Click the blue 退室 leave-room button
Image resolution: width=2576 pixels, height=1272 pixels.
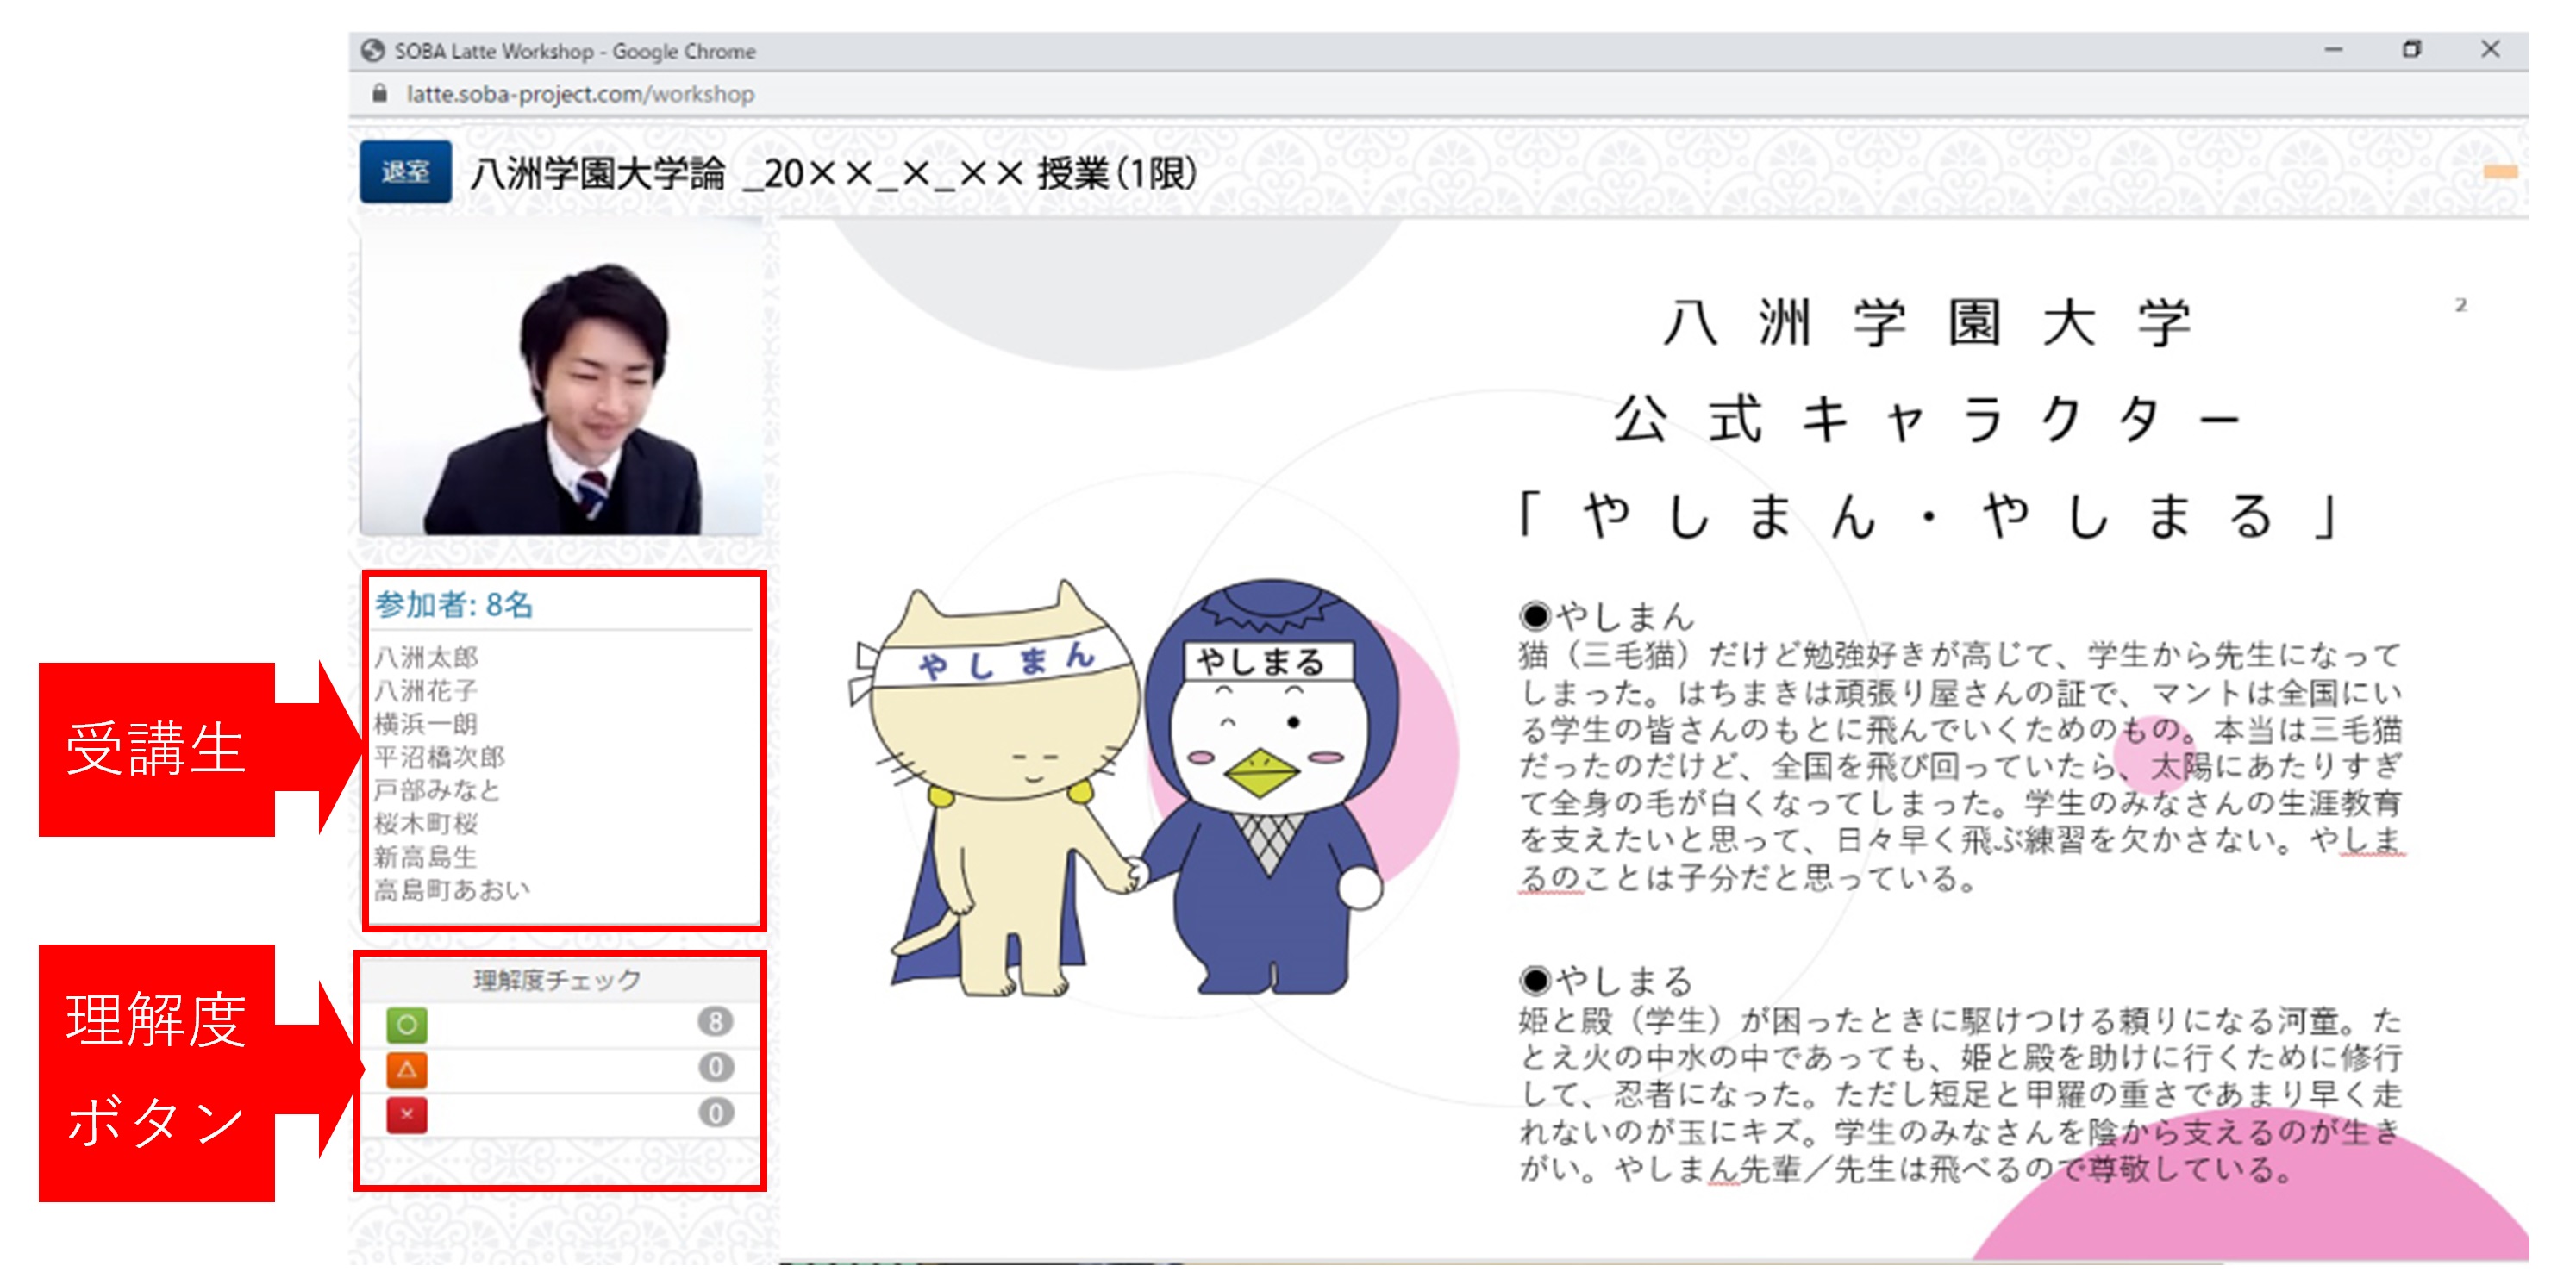point(405,172)
